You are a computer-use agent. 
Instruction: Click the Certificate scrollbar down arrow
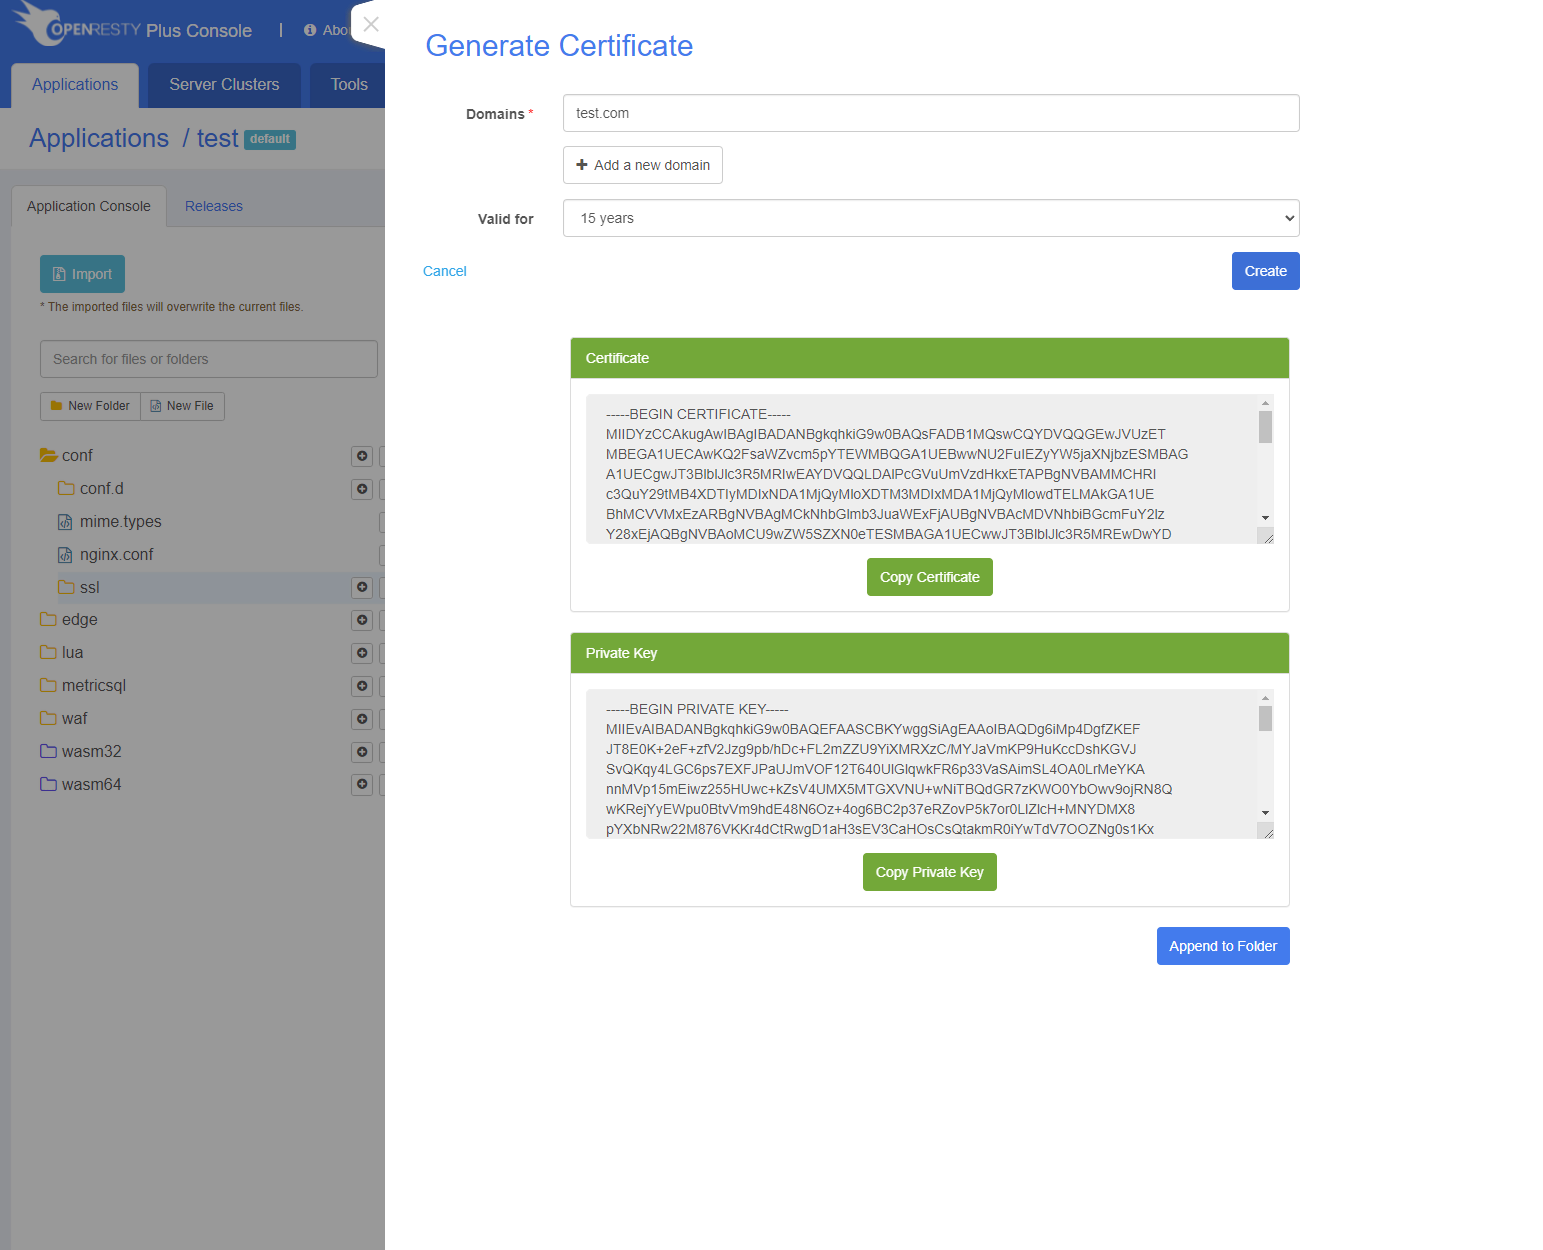1265,518
